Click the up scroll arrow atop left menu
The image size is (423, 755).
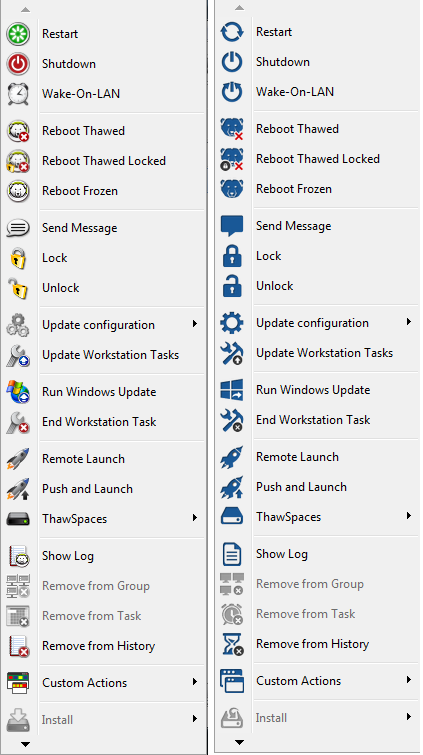(26, 10)
